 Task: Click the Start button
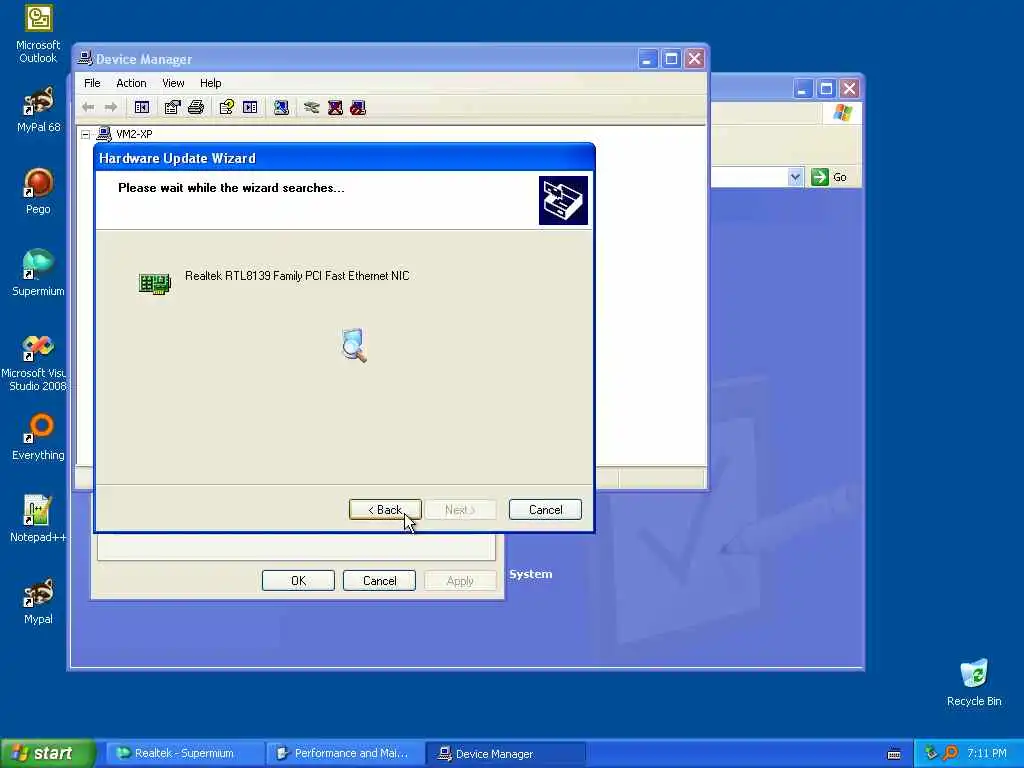[47, 754]
